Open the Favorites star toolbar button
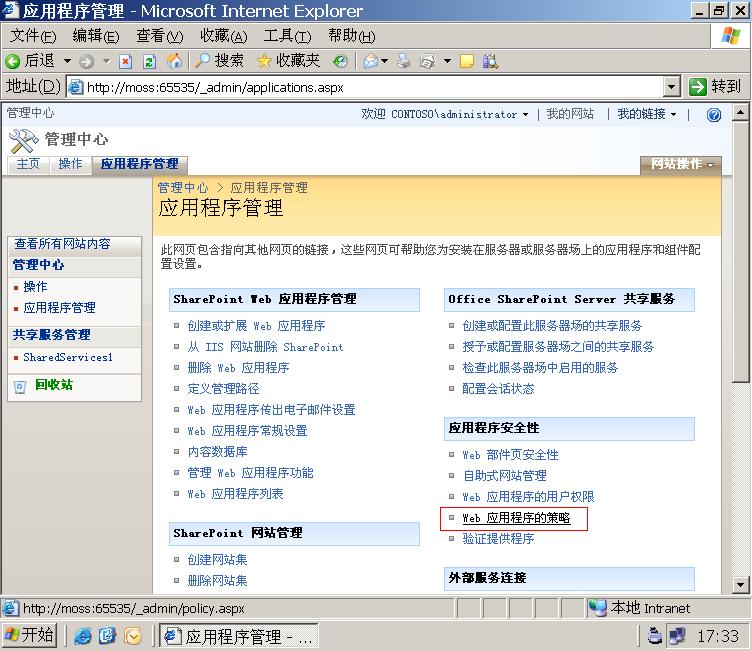The width and height of the screenshot is (752, 651). tap(288, 61)
